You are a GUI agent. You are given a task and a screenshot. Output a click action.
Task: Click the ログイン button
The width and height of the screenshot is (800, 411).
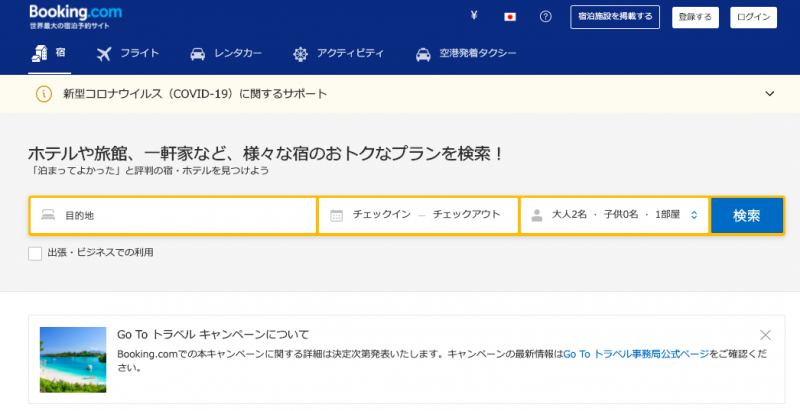[753, 17]
